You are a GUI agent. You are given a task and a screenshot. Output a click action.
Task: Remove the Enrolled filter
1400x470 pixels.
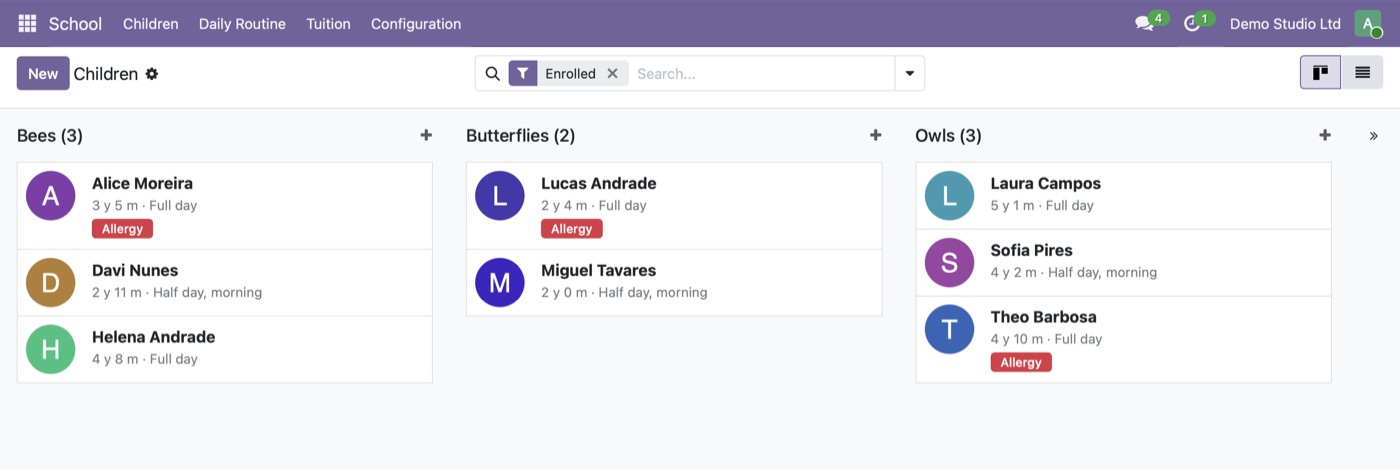click(x=612, y=73)
